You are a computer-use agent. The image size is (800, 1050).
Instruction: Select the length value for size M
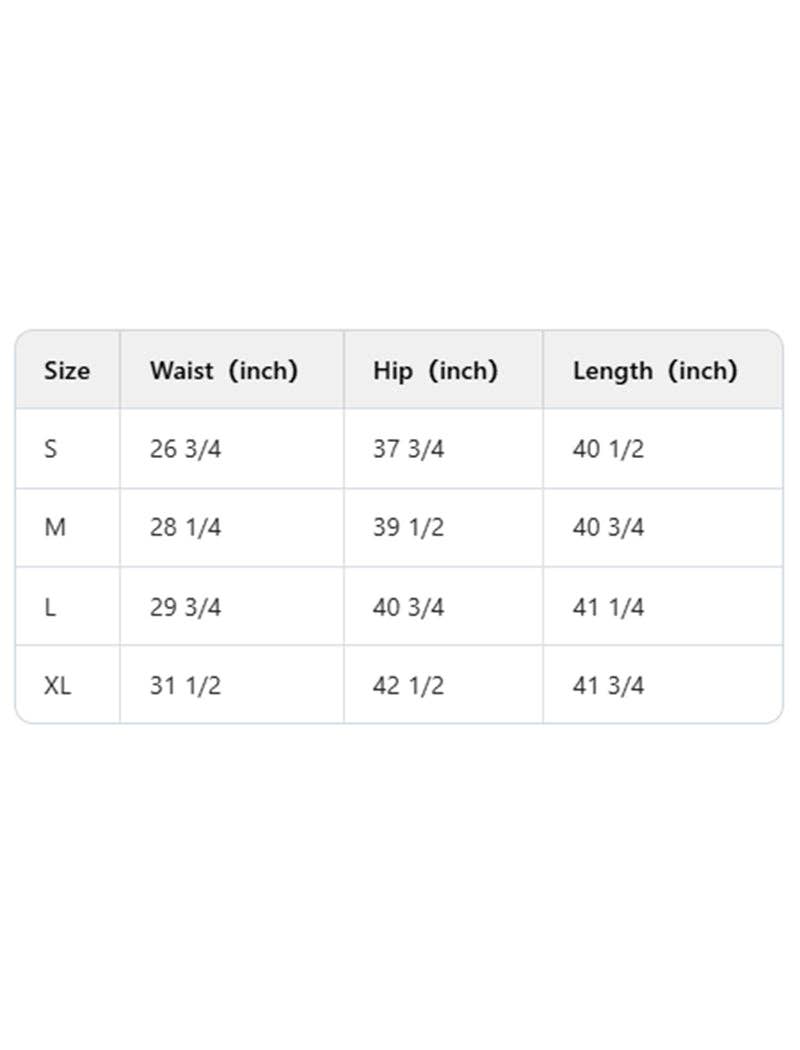click(x=608, y=527)
